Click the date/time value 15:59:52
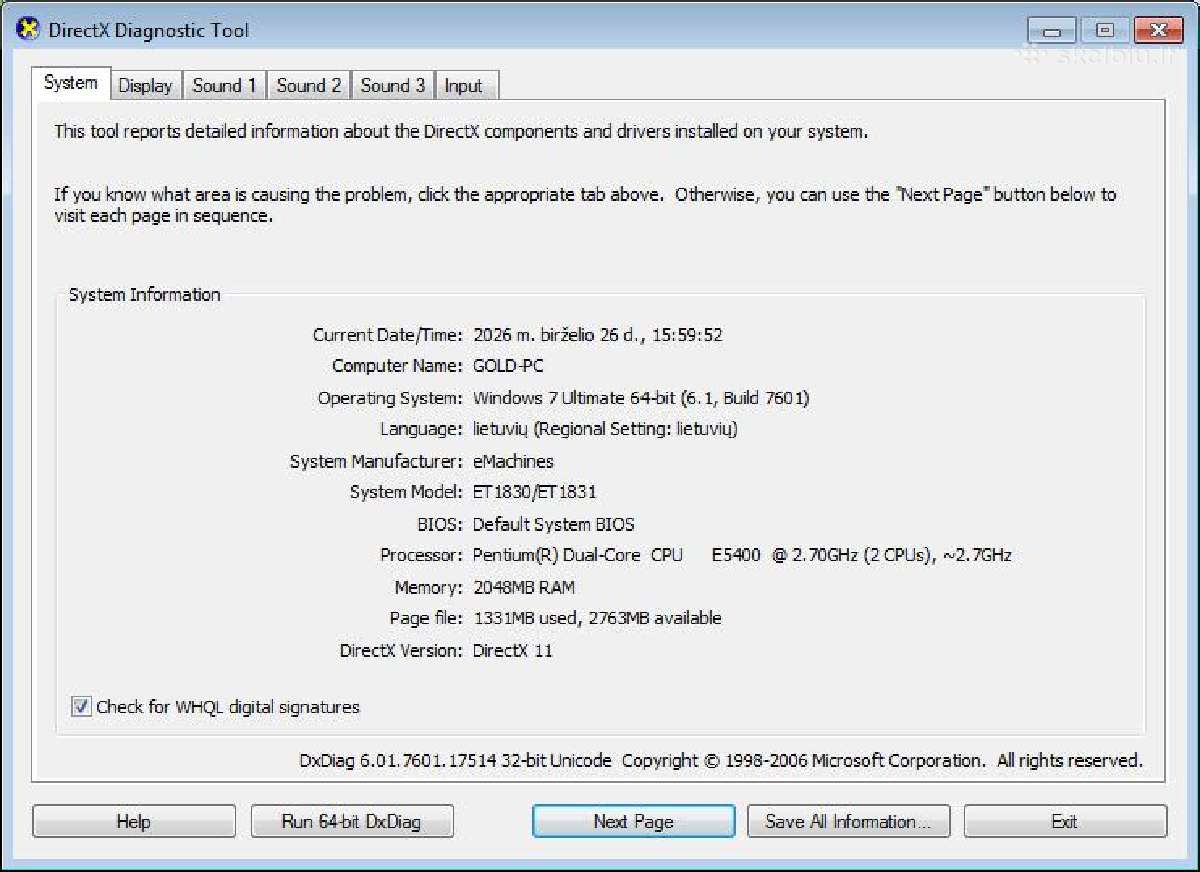Image resolution: width=1200 pixels, height=872 pixels. pyautogui.click(x=598, y=335)
